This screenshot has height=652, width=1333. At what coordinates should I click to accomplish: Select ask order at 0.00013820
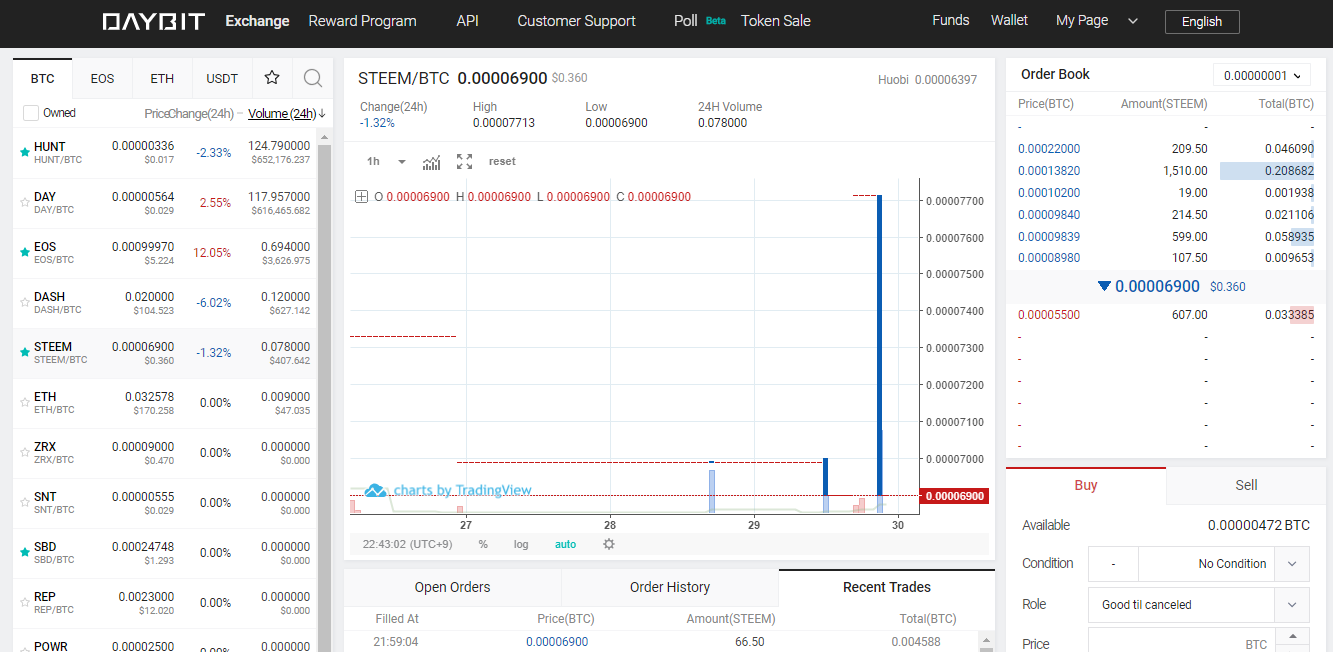[x=1166, y=171]
